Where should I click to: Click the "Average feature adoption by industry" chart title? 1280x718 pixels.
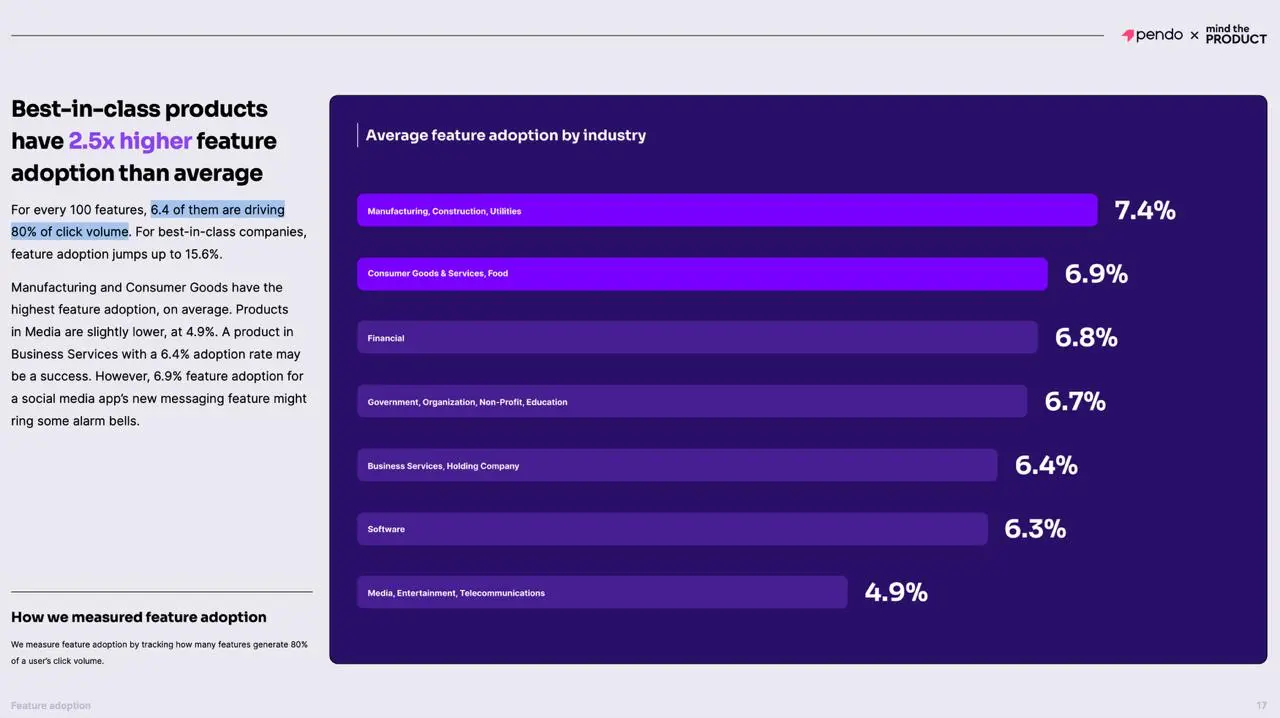coord(506,135)
